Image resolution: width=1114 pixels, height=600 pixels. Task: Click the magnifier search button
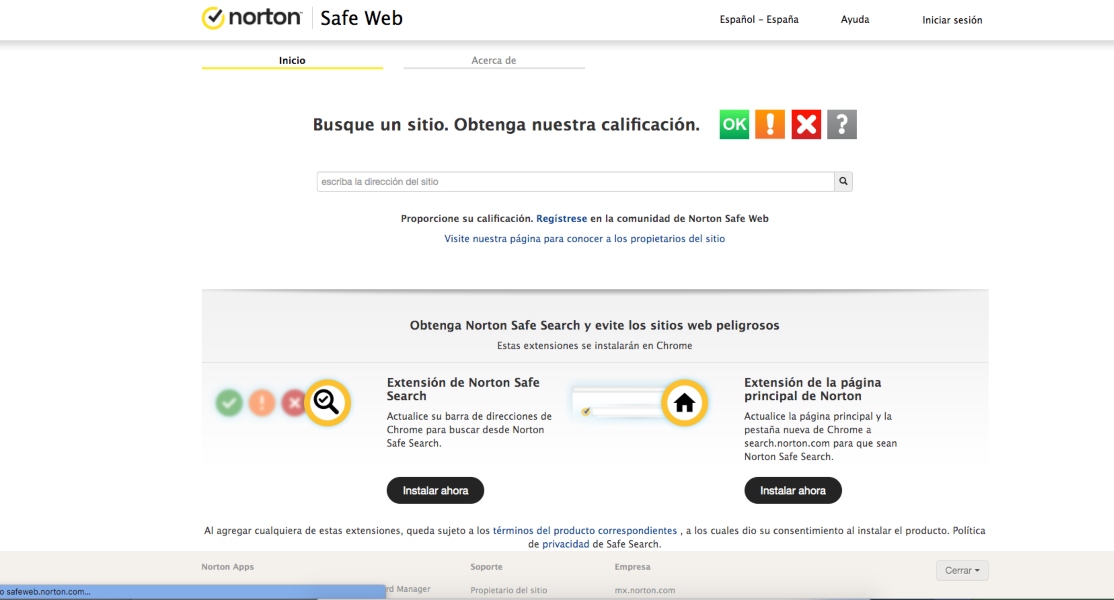click(843, 181)
